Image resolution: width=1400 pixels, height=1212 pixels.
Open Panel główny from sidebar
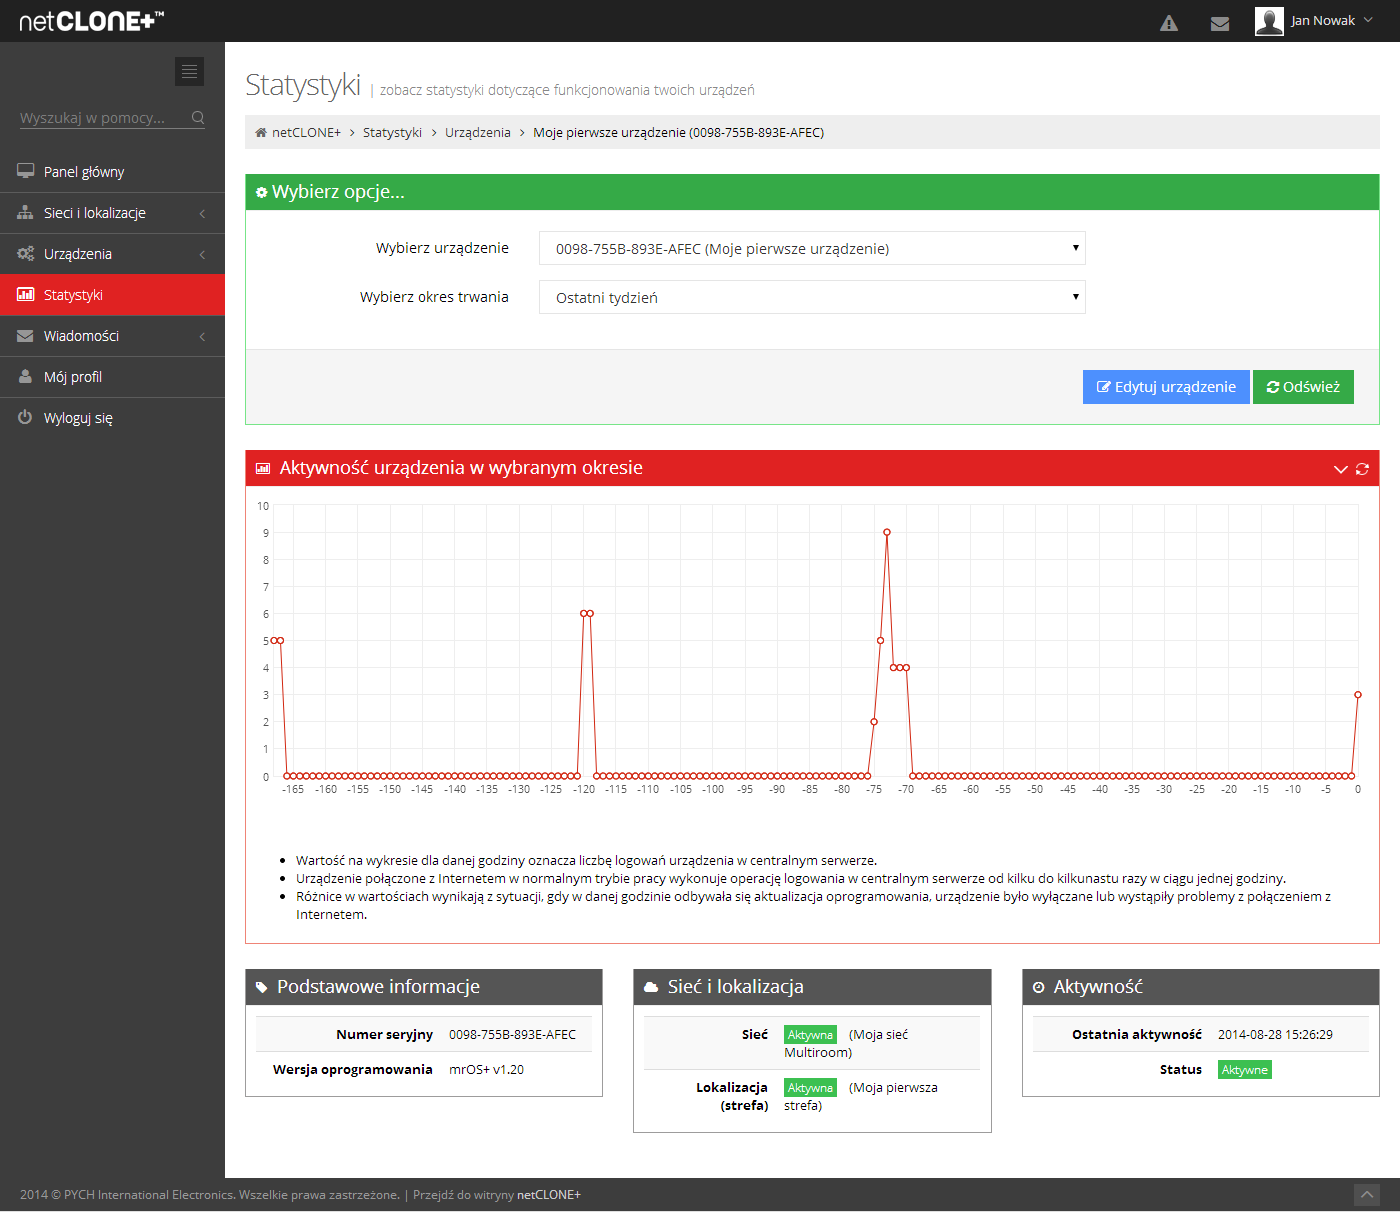112,172
